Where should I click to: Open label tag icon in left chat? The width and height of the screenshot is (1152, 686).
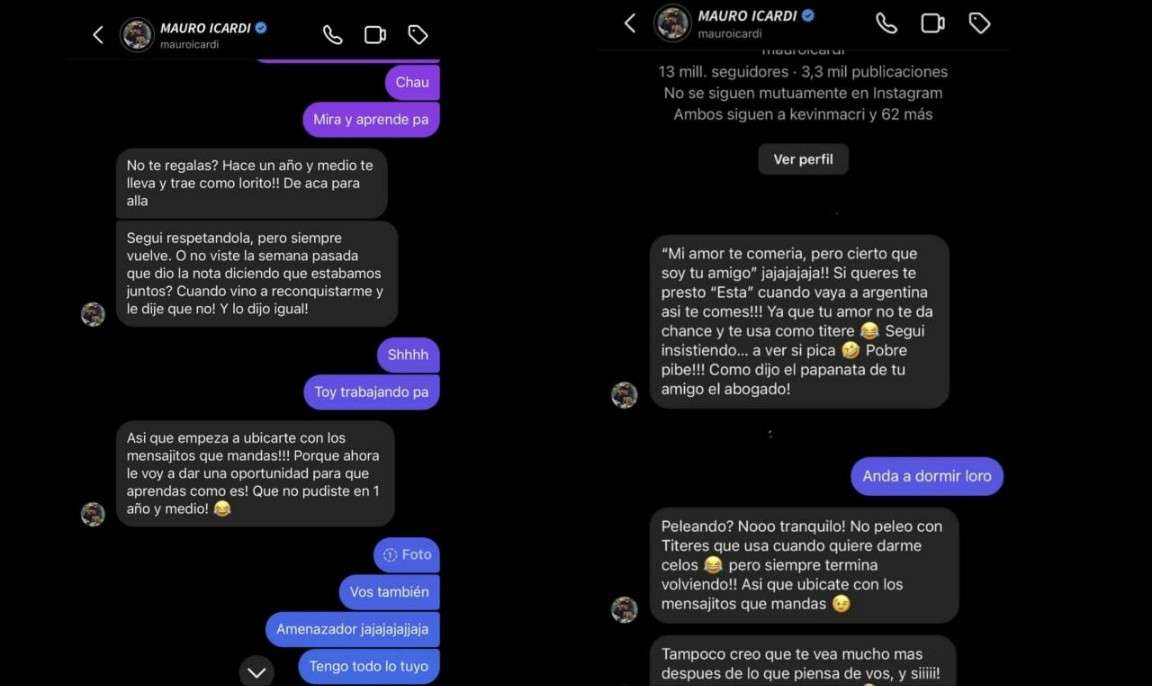click(x=418, y=35)
